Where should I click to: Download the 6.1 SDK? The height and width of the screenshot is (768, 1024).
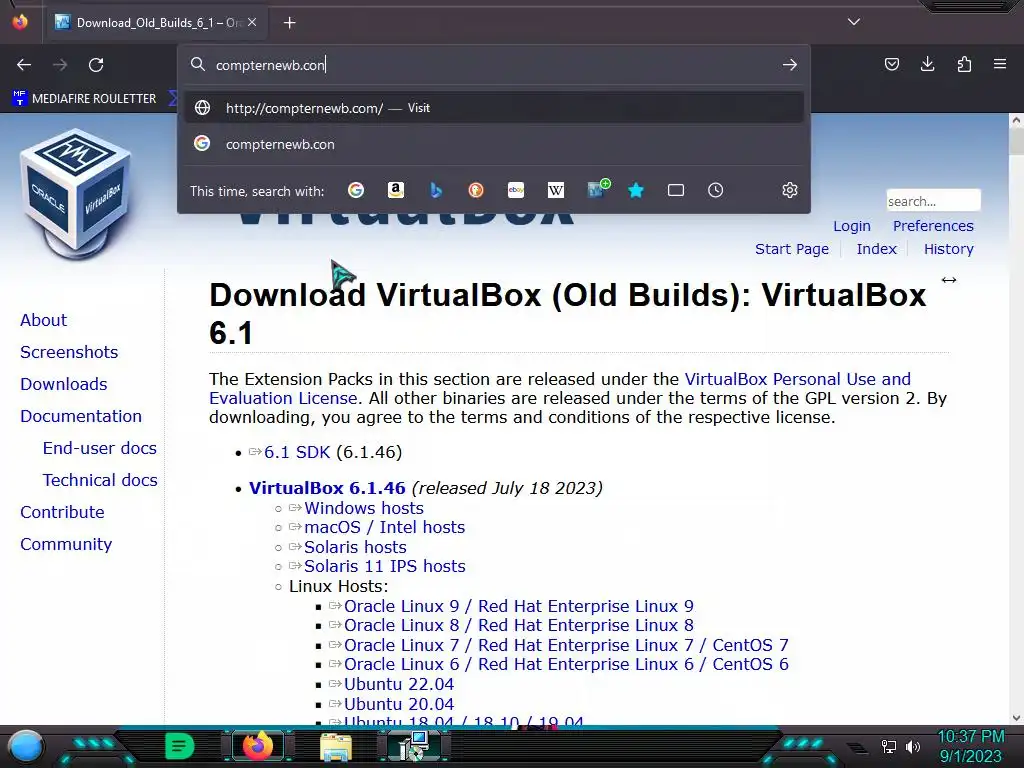[297, 452]
